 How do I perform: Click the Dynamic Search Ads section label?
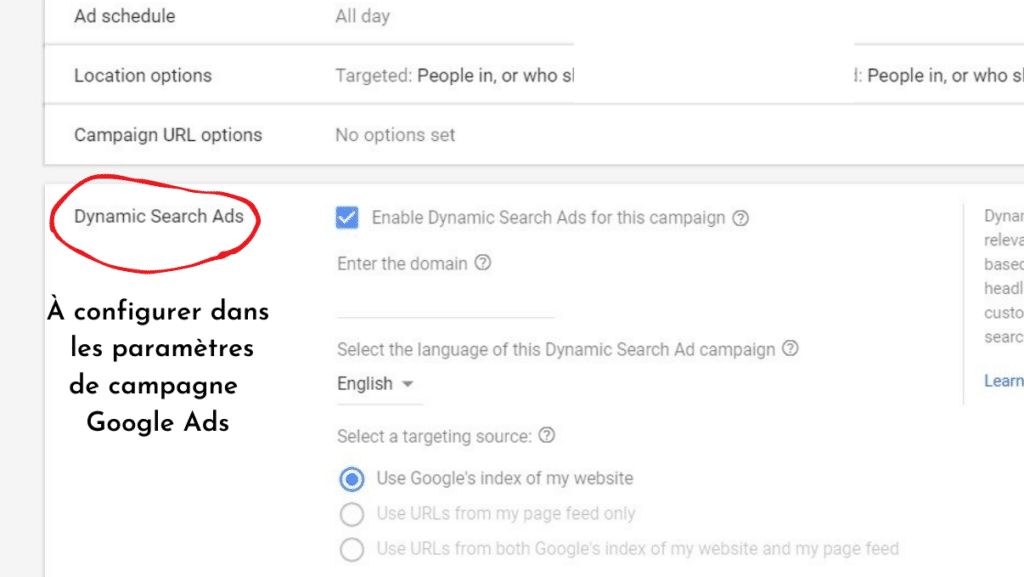tap(159, 216)
